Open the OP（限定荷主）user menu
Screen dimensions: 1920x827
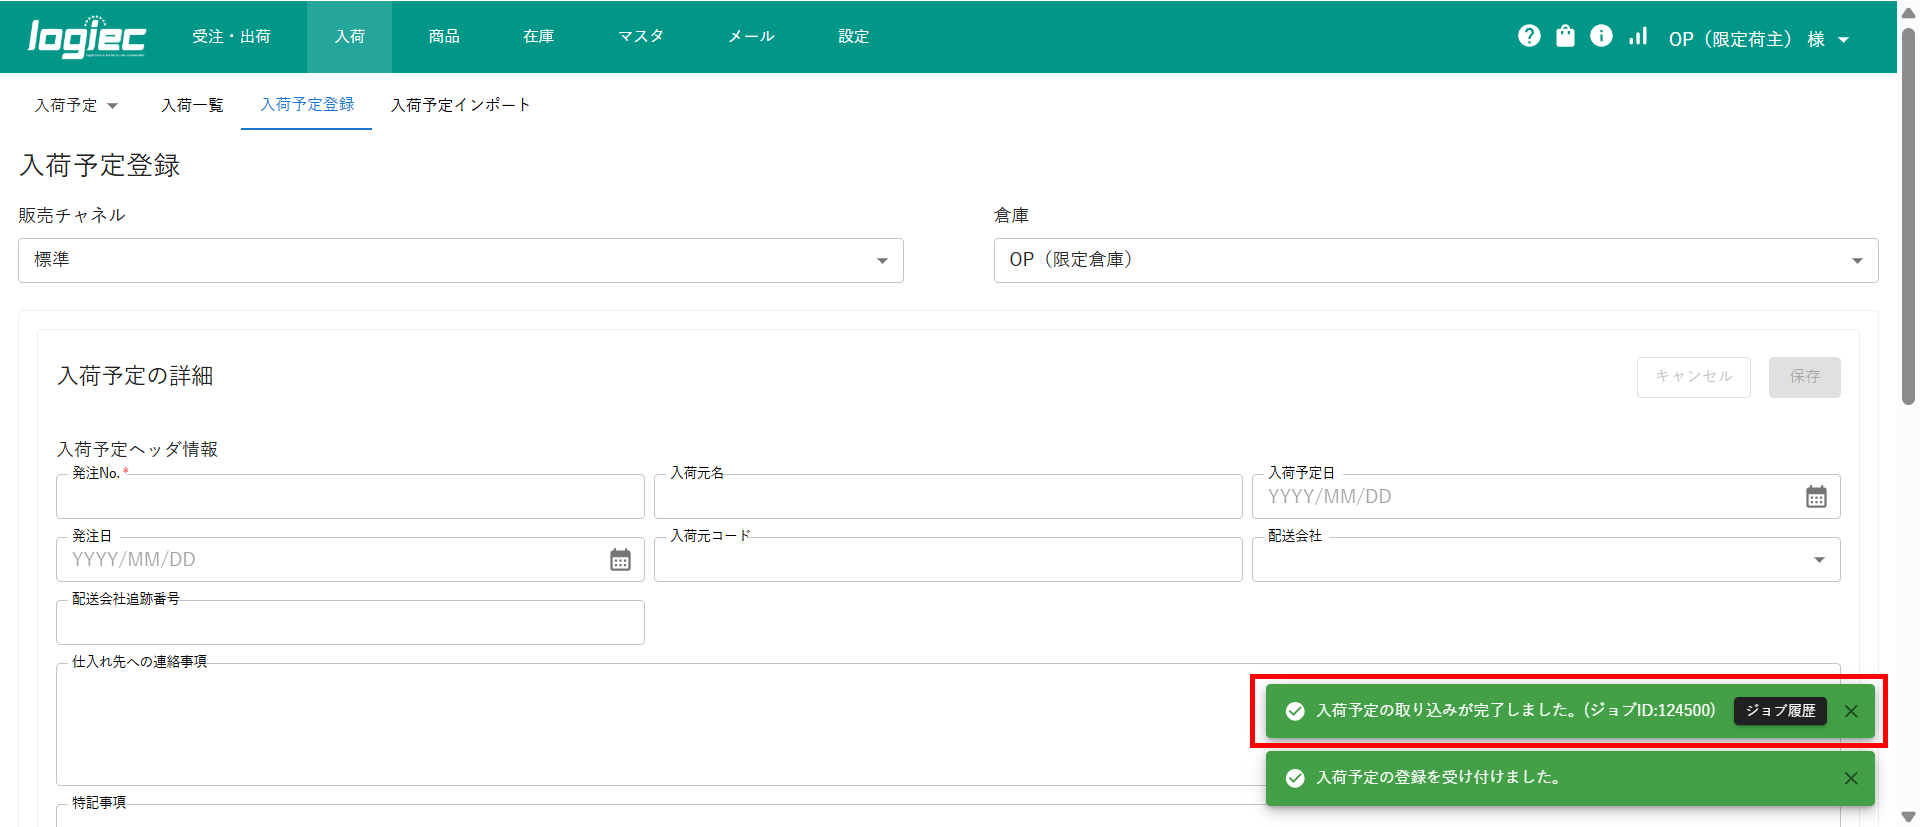point(1758,39)
